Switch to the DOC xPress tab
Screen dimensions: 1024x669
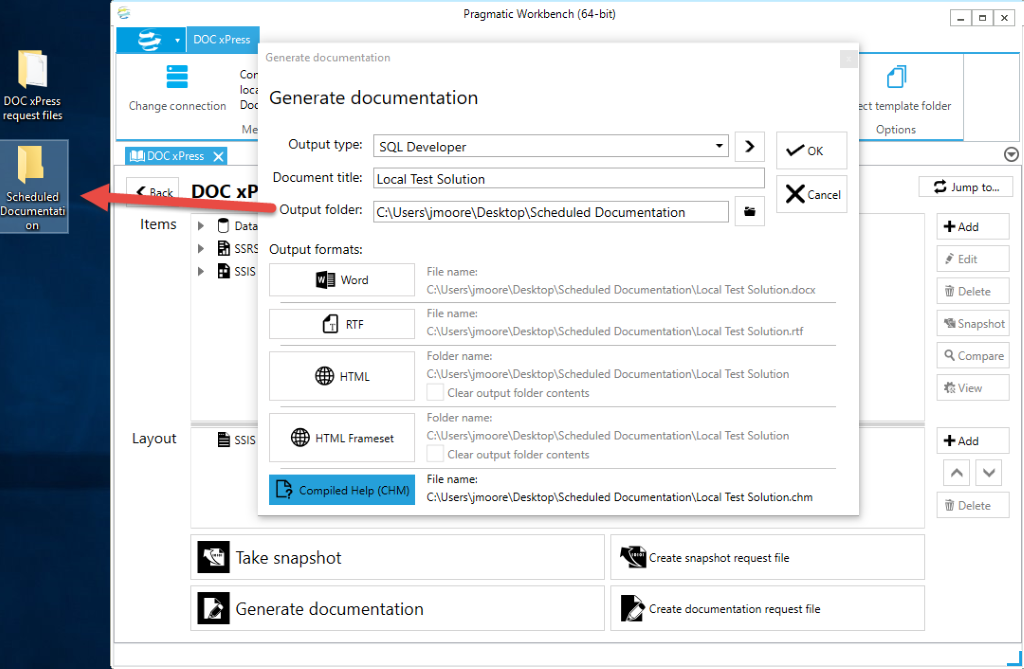pos(176,155)
